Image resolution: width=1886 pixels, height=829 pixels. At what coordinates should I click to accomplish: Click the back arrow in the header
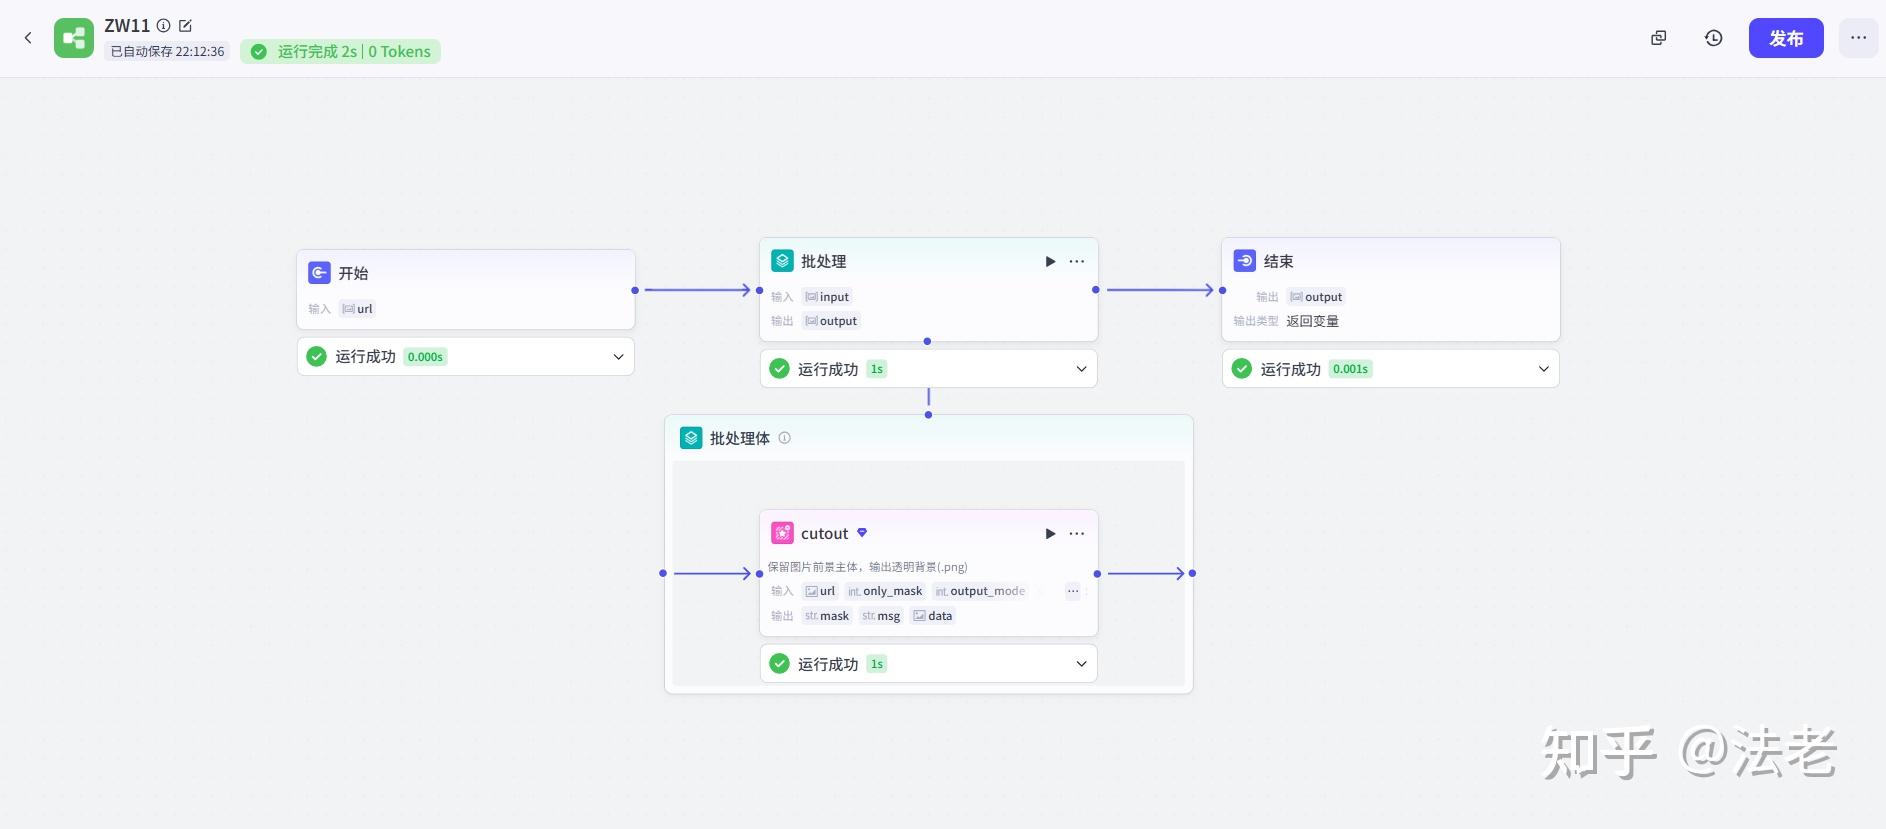[28, 38]
